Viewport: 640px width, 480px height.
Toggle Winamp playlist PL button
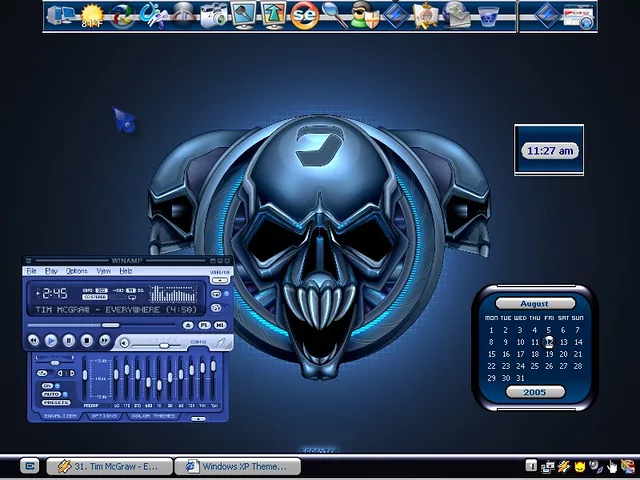(x=204, y=325)
